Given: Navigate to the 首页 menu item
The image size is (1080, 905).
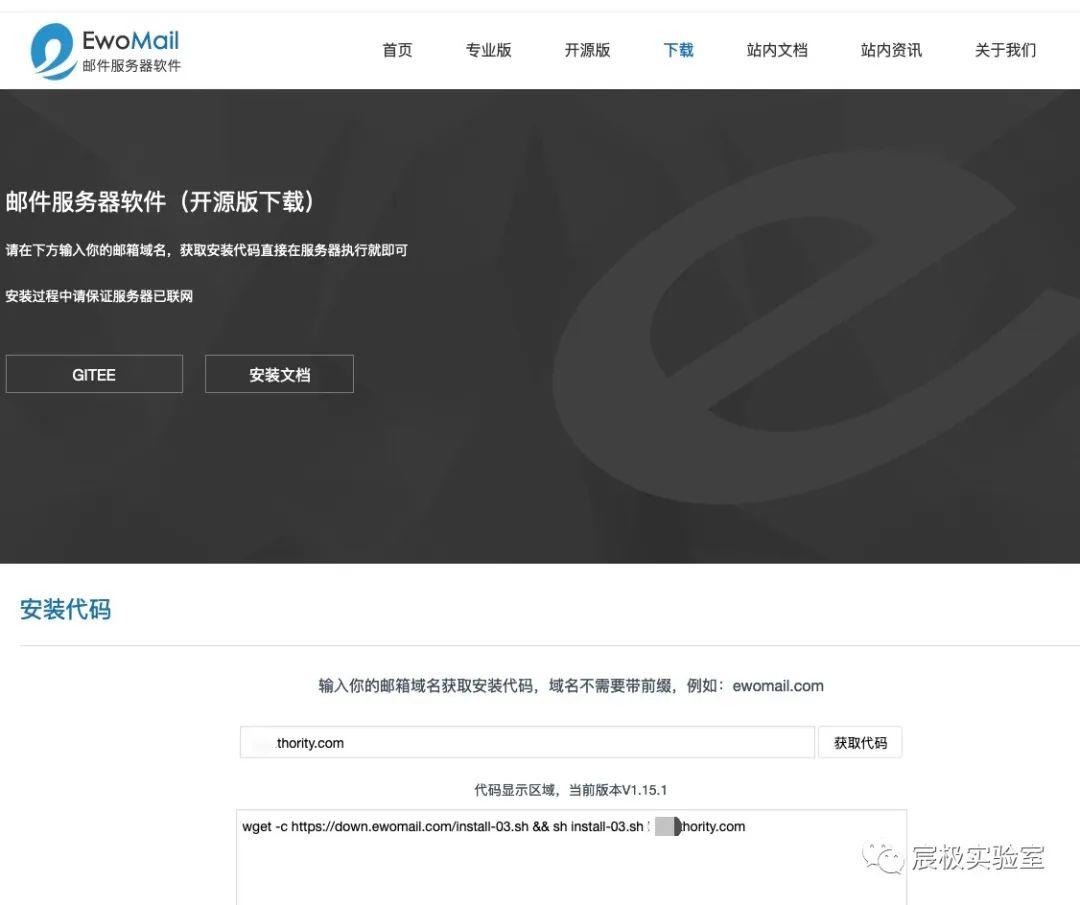Looking at the screenshot, I should click(396, 50).
